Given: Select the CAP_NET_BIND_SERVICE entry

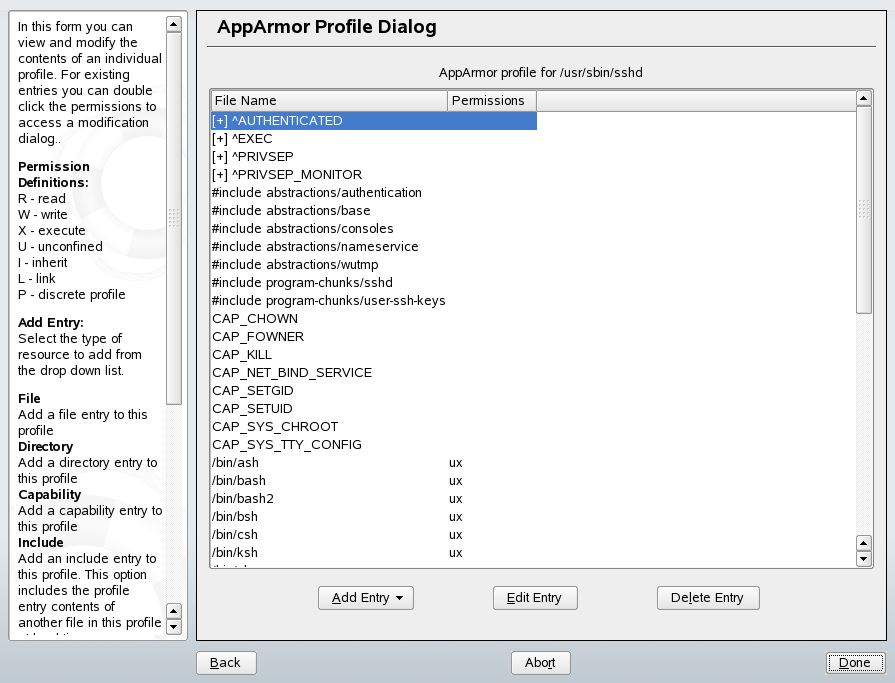Looking at the screenshot, I should click(292, 372).
